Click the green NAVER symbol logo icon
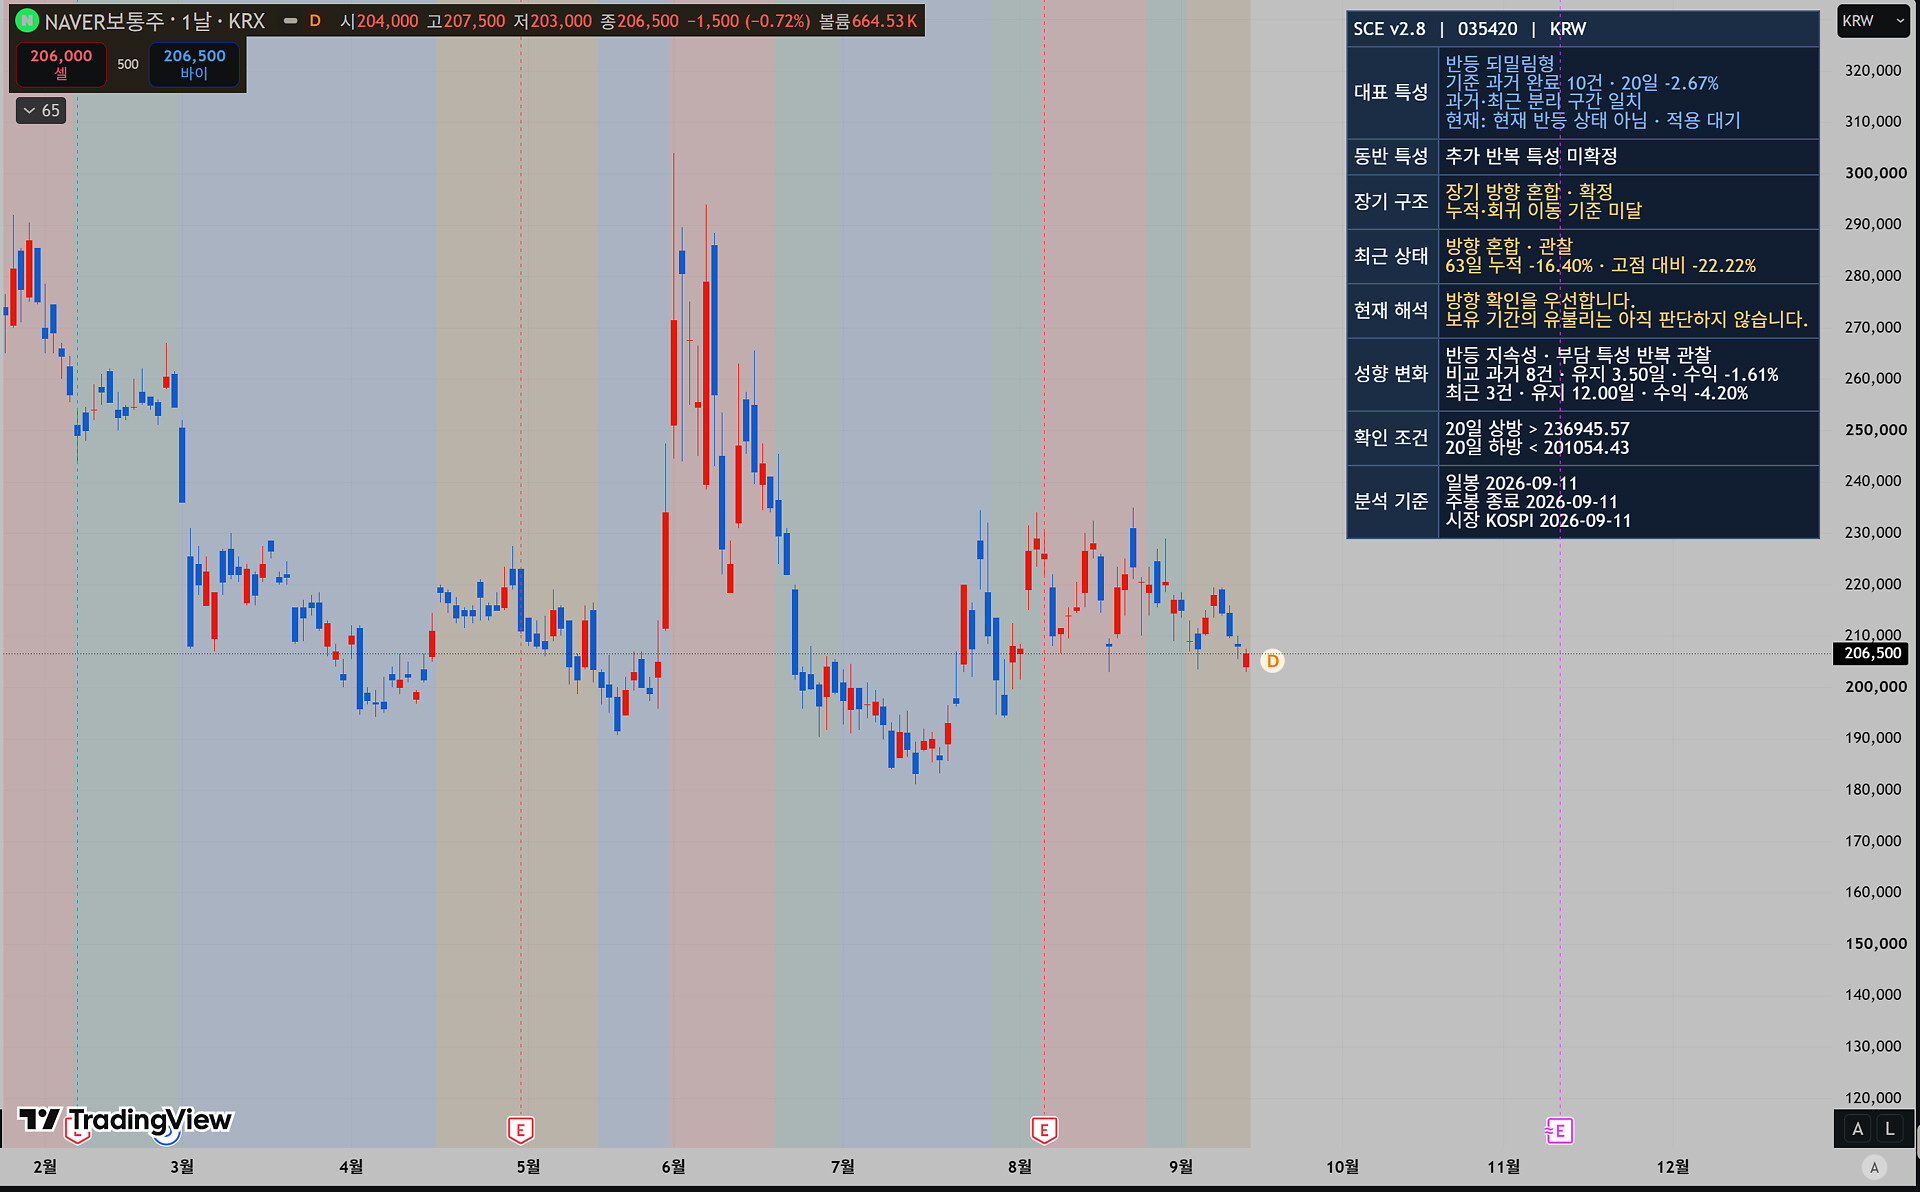Image resolution: width=1920 pixels, height=1192 pixels. click(x=27, y=20)
